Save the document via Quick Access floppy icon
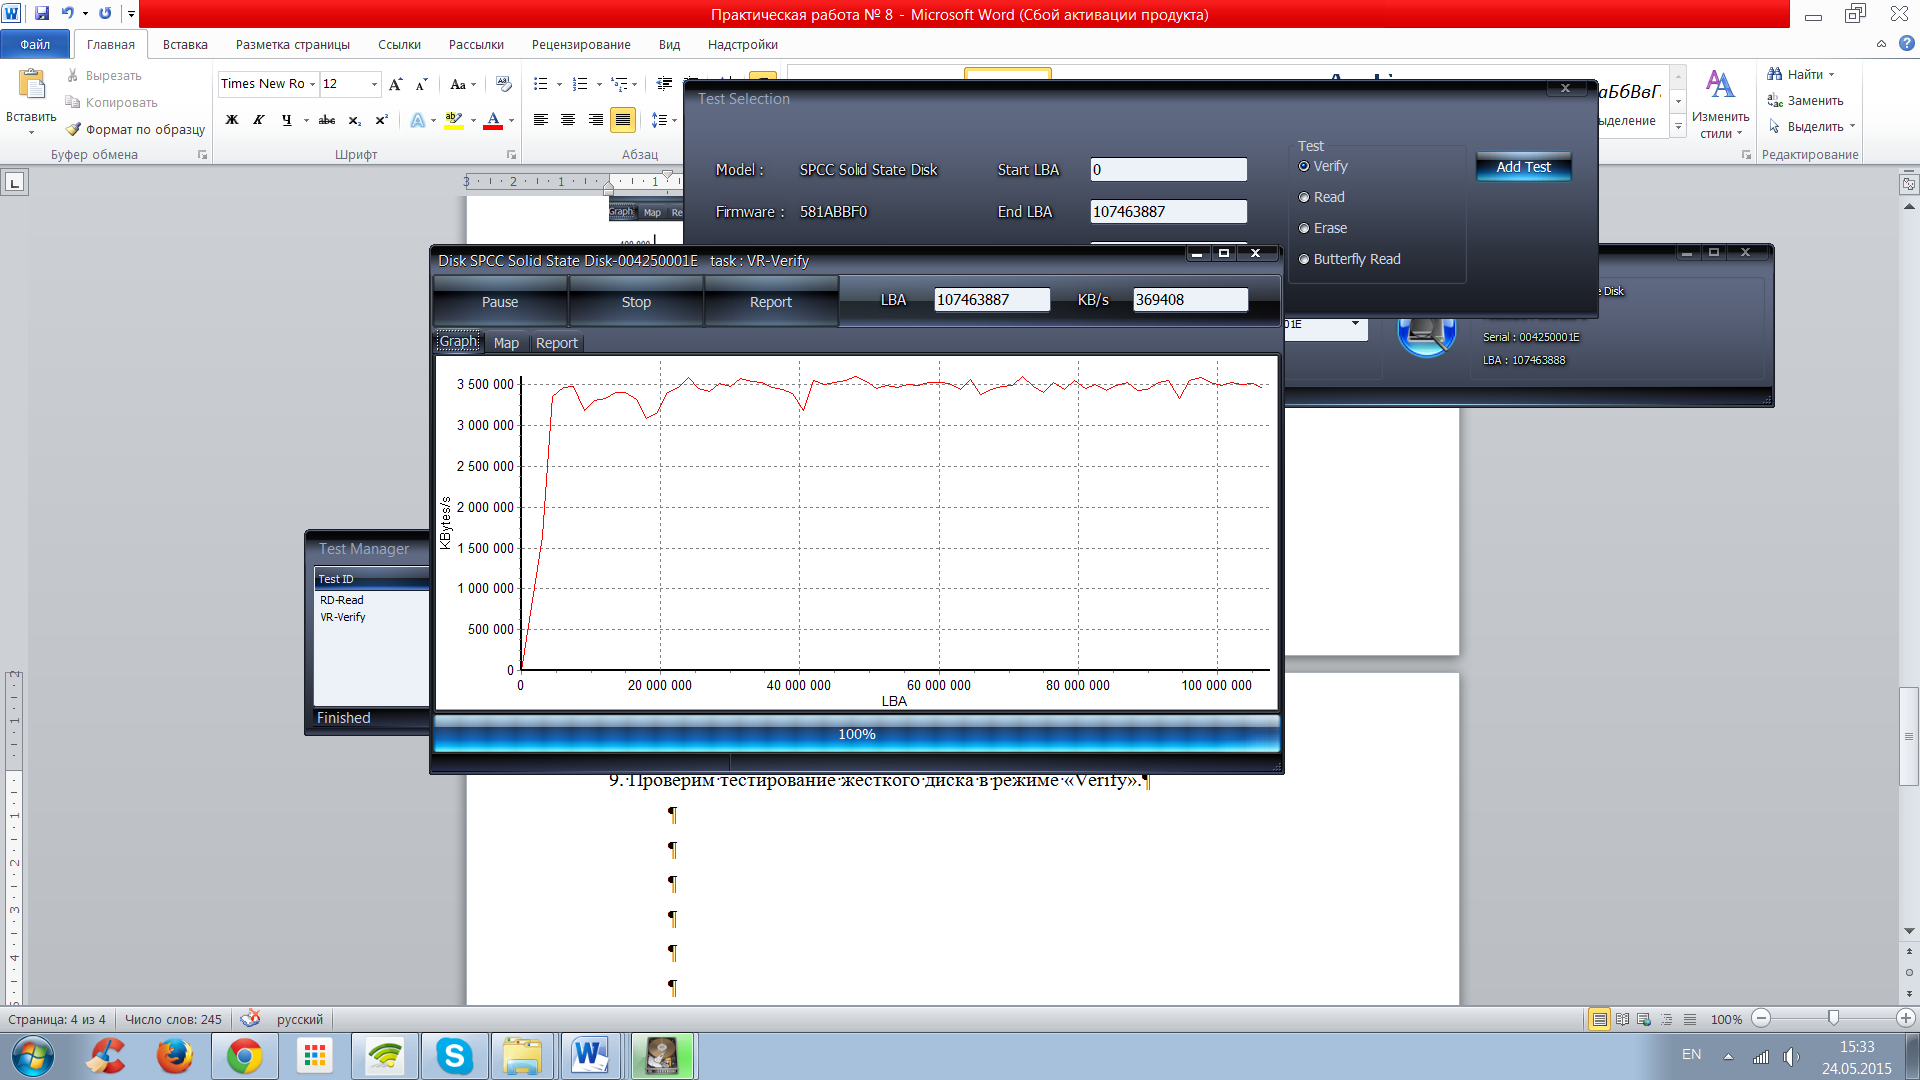 point(42,14)
